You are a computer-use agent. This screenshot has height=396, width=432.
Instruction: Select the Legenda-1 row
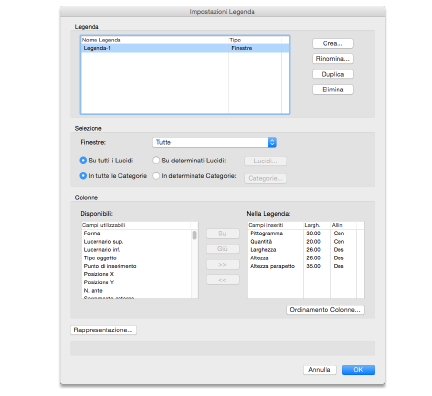(185, 48)
